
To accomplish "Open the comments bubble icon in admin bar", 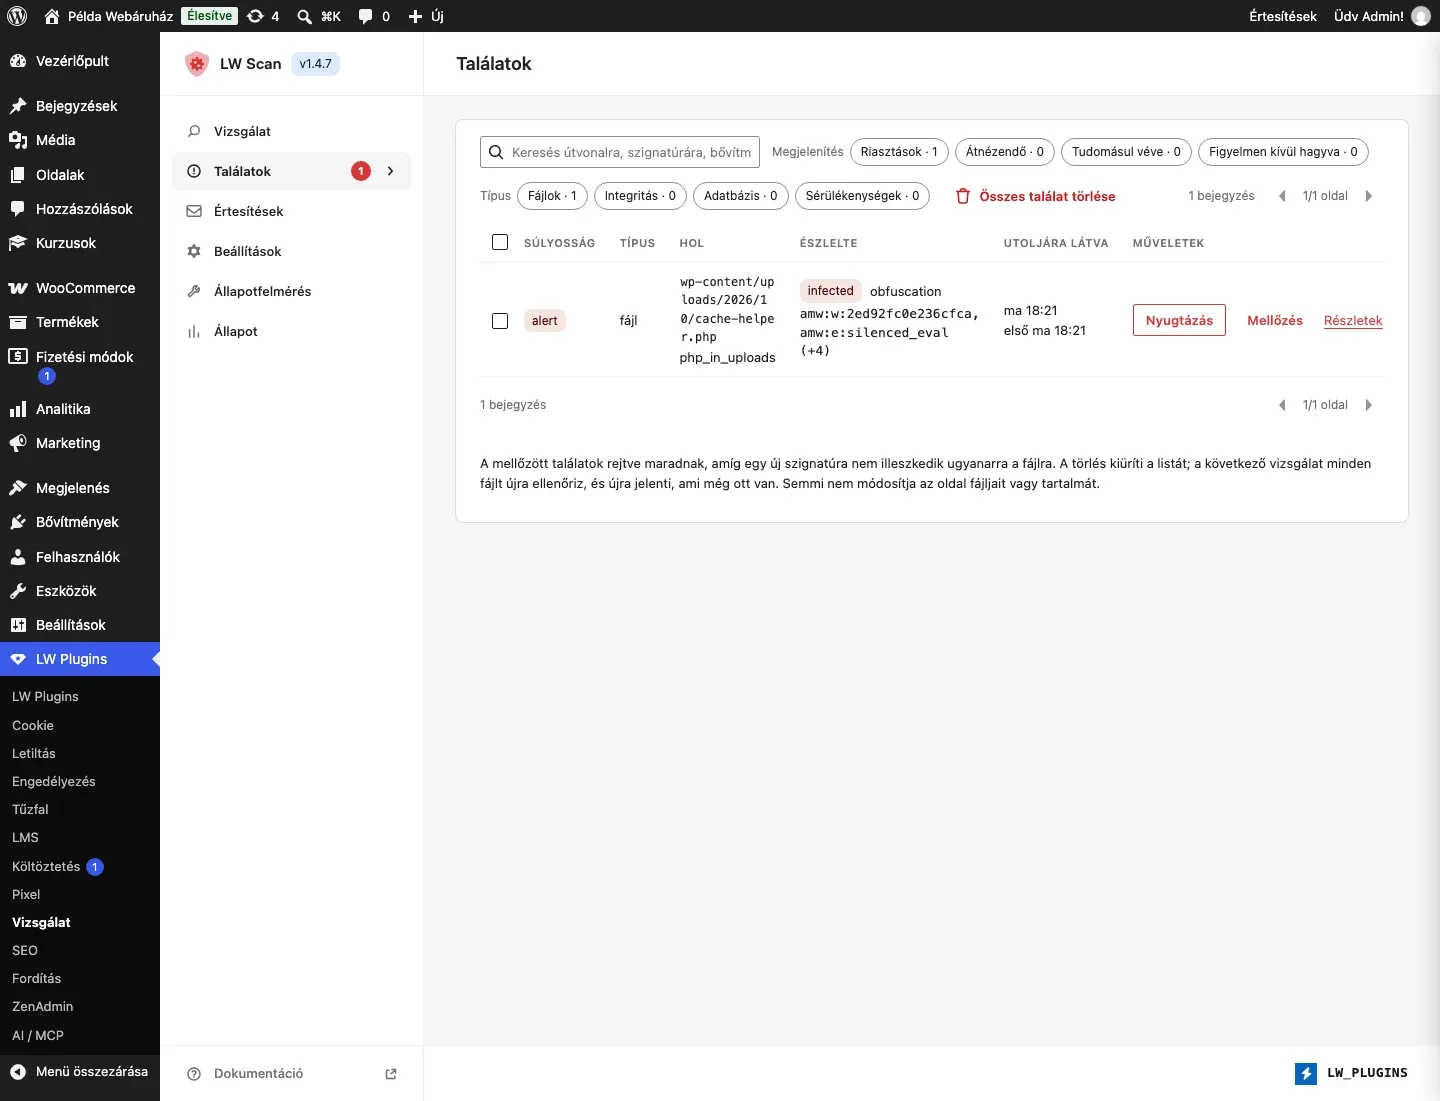I will pyautogui.click(x=366, y=16).
